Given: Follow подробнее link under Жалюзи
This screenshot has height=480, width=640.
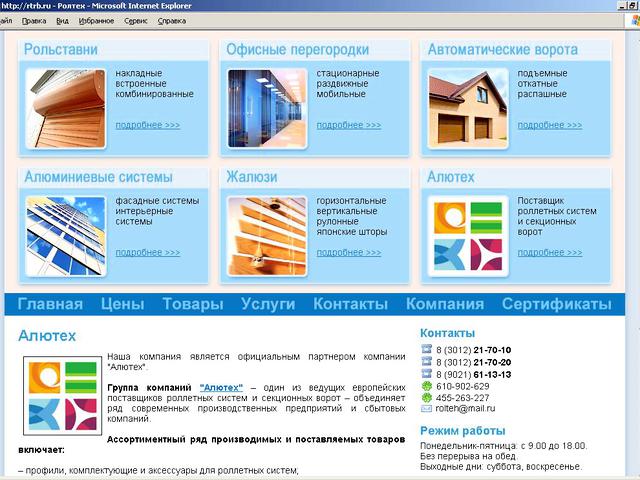Looking at the screenshot, I should (x=349, y=252).
